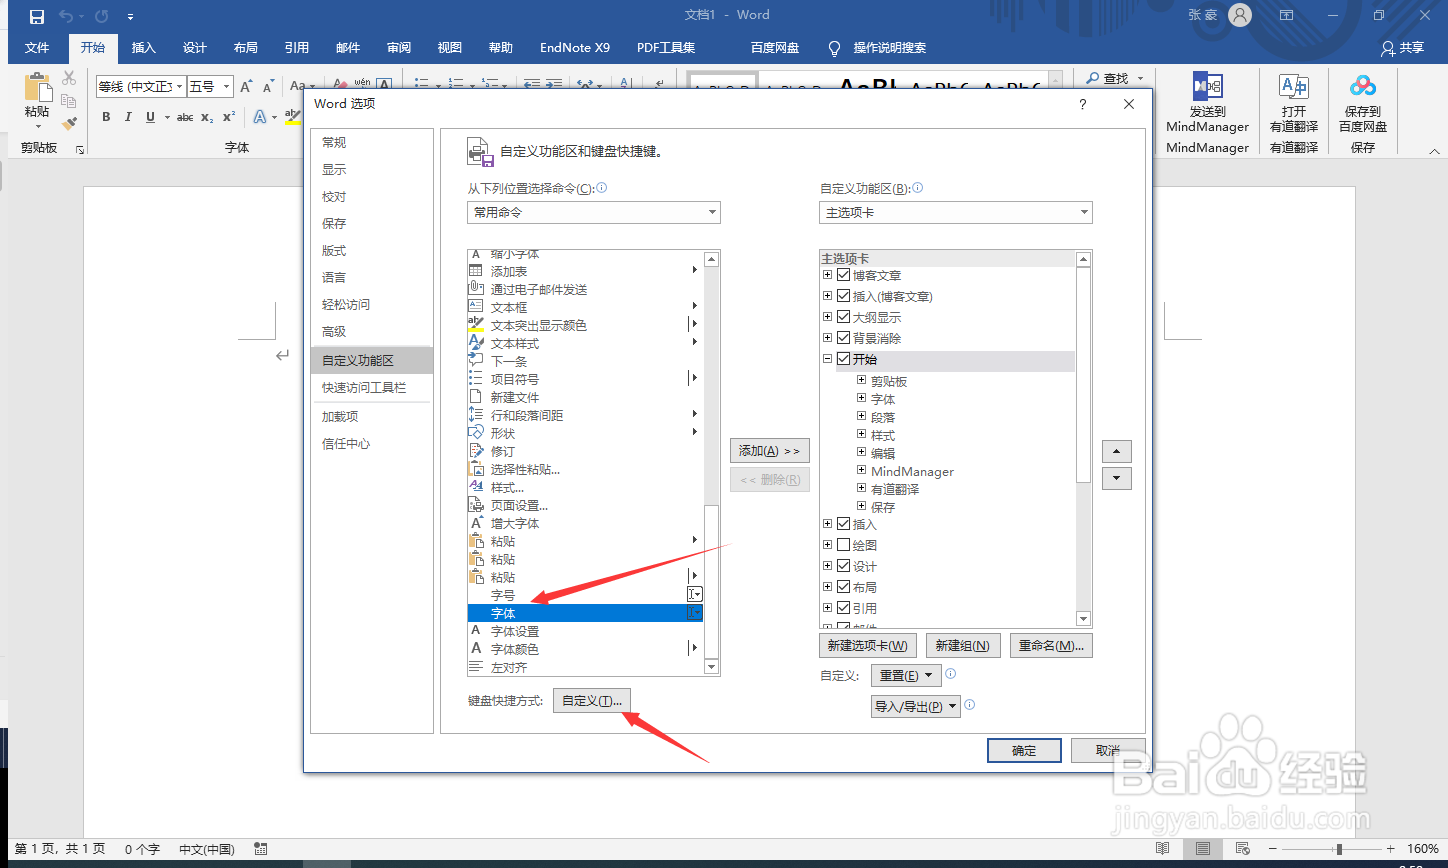This screenshot has width=1448, height=868.
Task: Click the 添加(A) >> button
Action: [769, 451]
